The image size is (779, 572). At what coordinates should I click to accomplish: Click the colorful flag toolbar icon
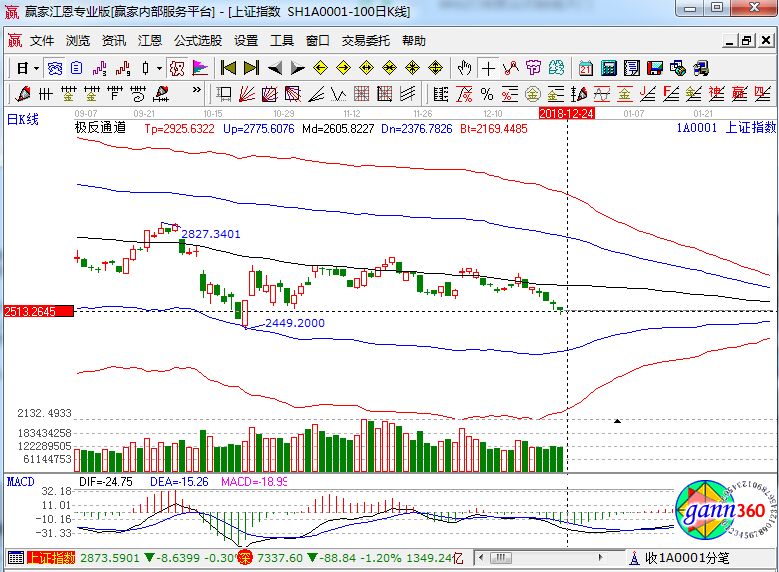click(200, 69)
